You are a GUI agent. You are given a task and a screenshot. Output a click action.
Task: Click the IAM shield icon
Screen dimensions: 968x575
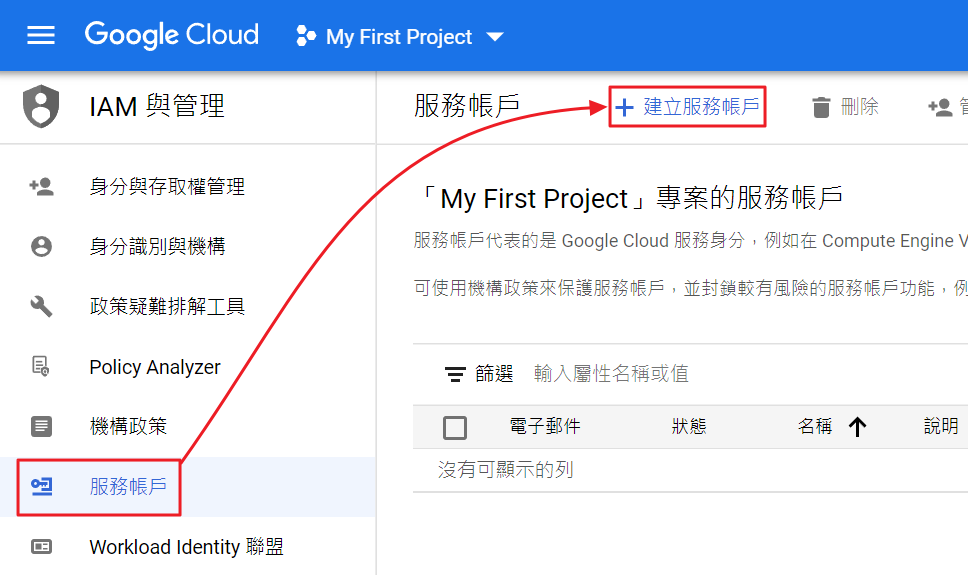click(41, 105)
